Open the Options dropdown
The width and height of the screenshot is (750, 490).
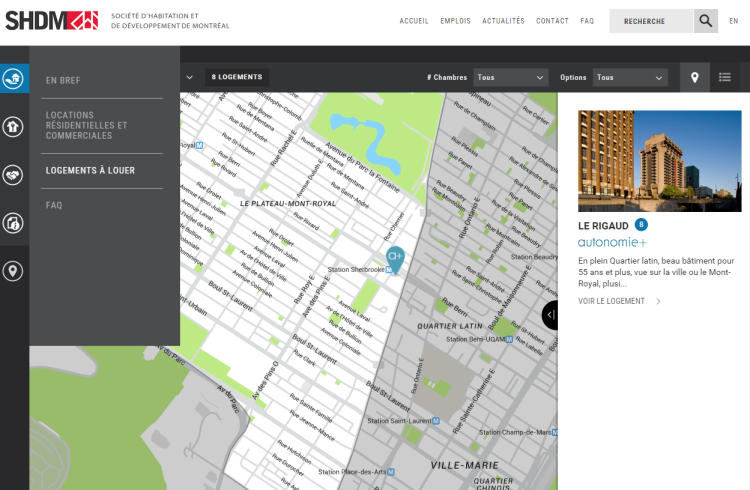pyautogui.click(x=630, y=77)
